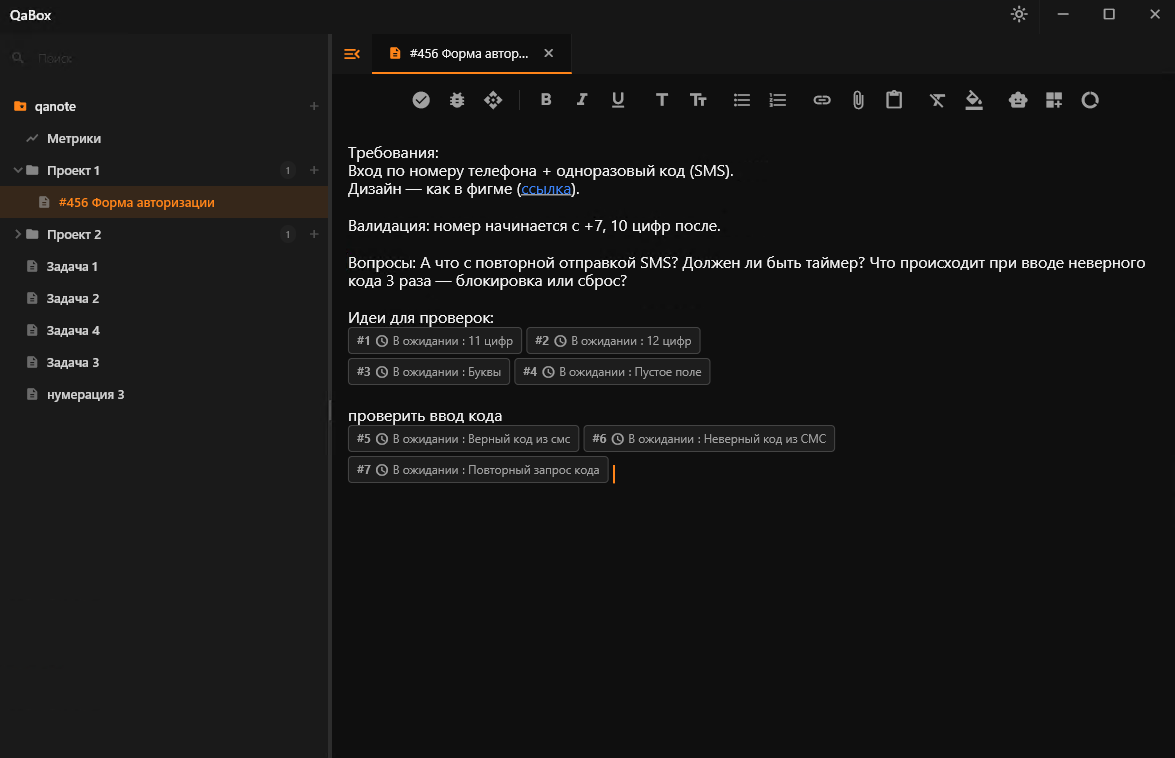
Task: Insert a test case check icon
Action: [x=421, y=100]
